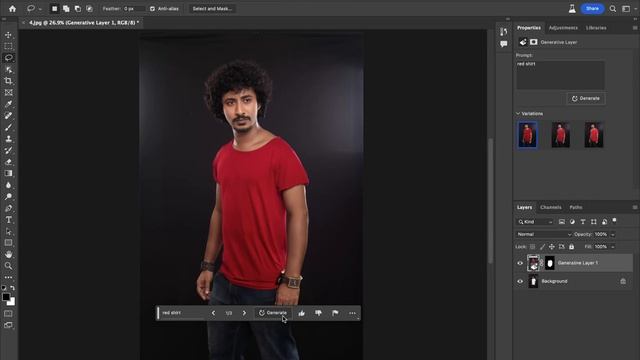Toggle adjustment layer filter
The height and width of the screenshot is (360, 640).
click(x=572, y=222)
